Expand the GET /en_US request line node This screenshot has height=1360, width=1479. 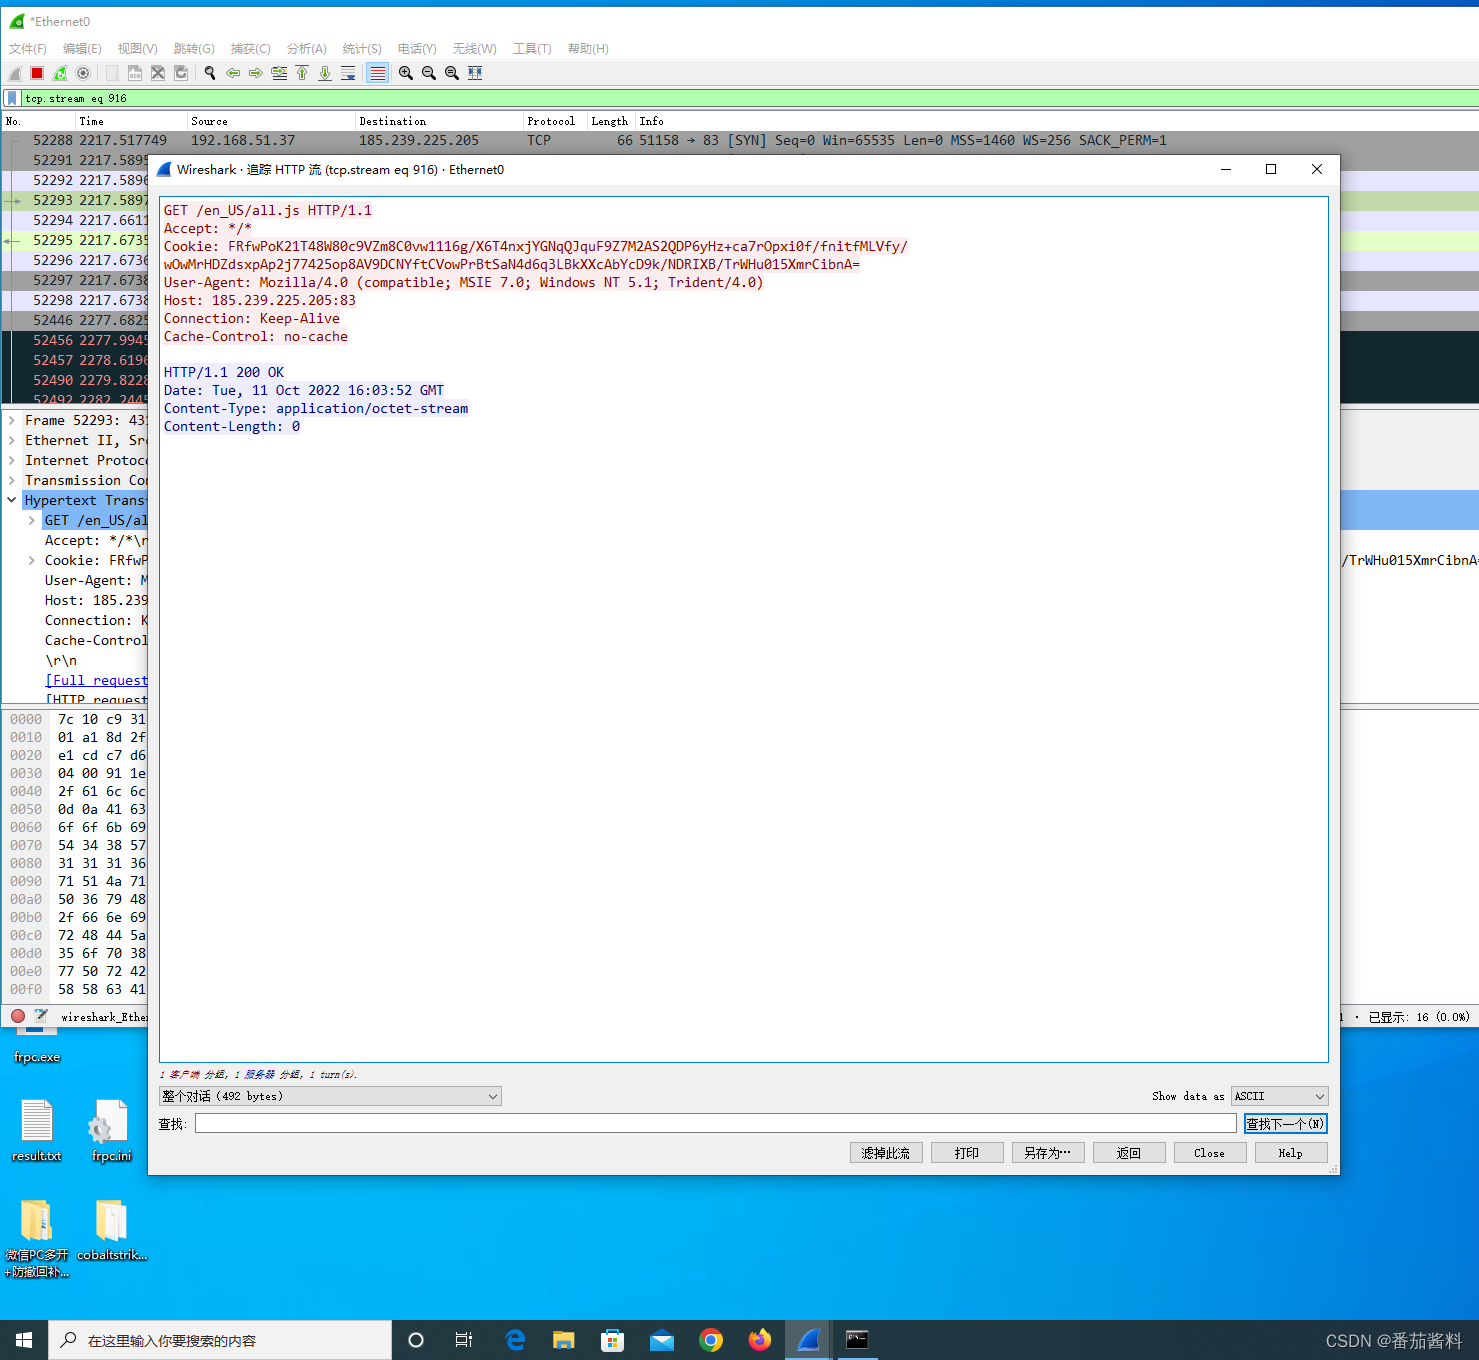coord(32,520)
